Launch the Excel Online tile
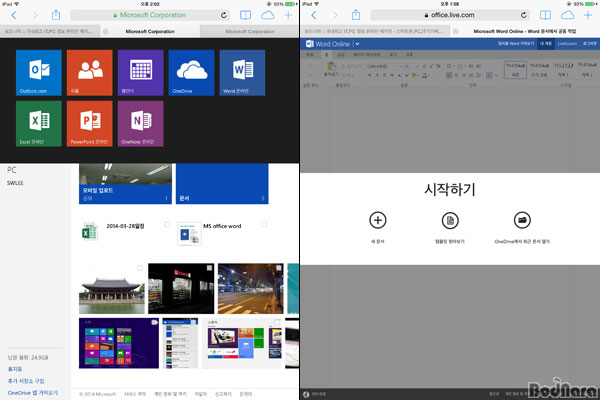 [39, 124]
